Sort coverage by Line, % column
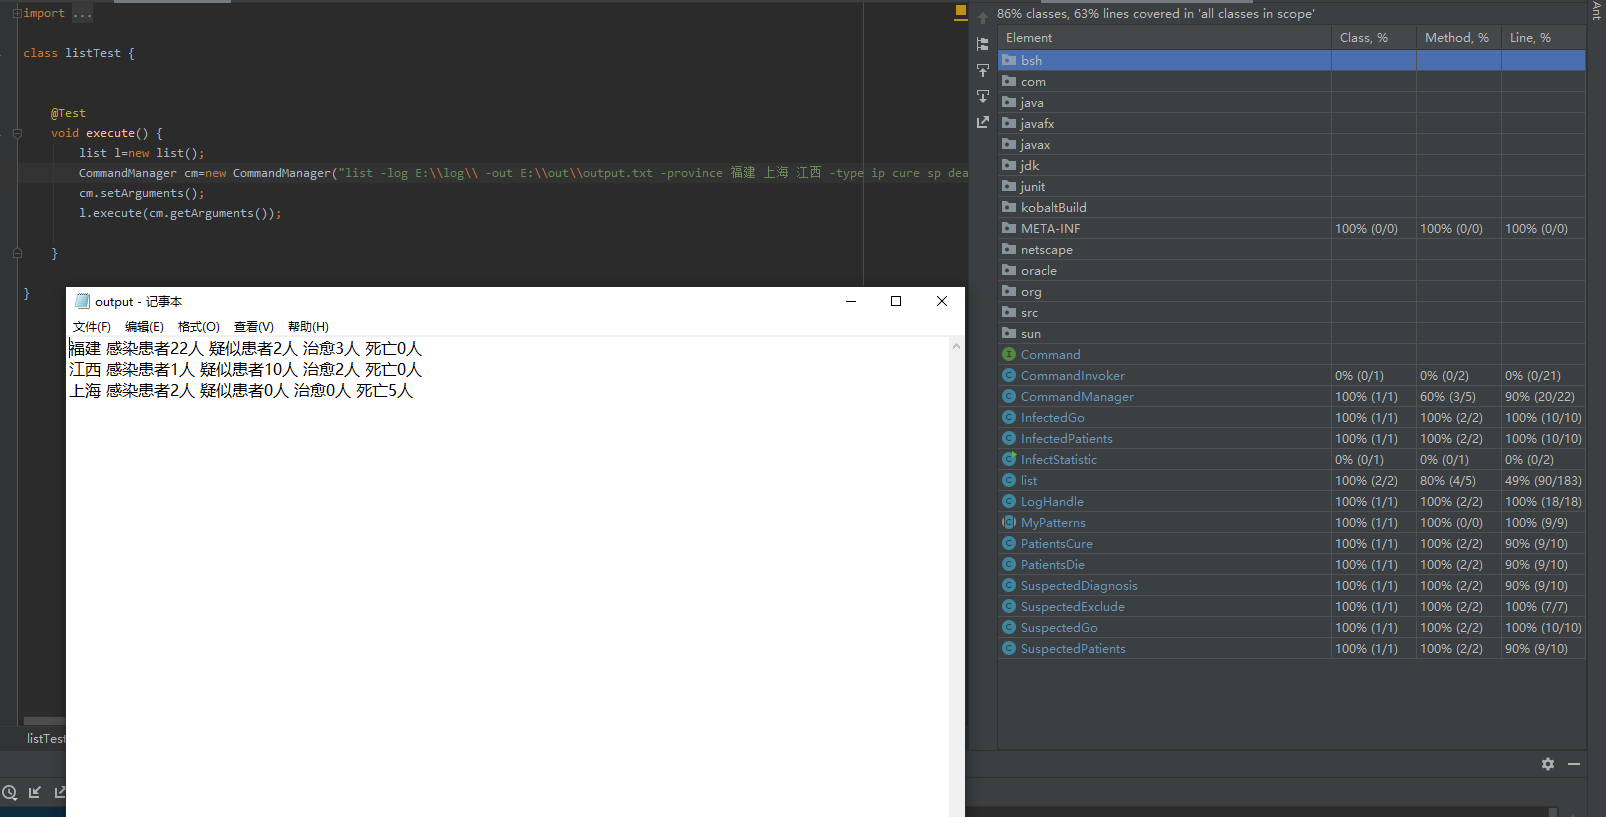 tap(1530, 38)
